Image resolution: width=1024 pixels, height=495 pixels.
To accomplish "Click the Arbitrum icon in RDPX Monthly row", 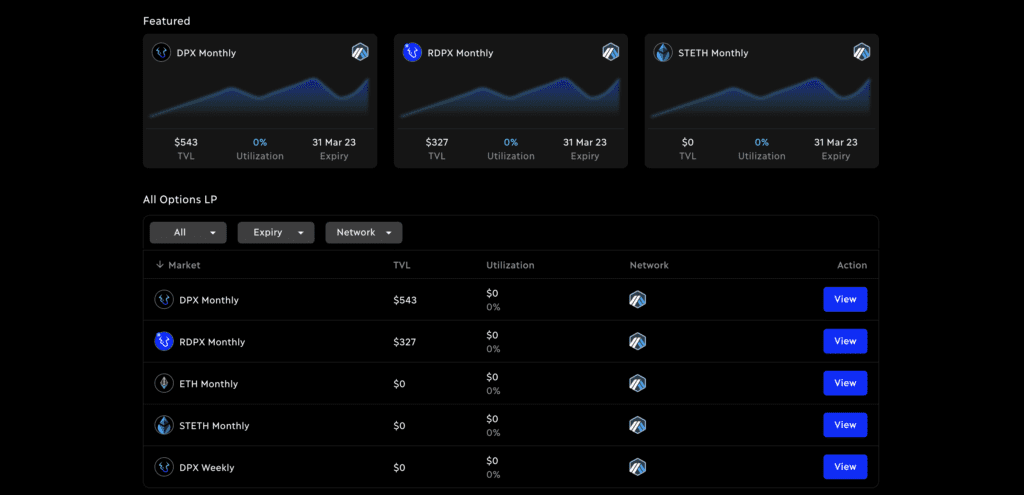I will click(637, 341).
